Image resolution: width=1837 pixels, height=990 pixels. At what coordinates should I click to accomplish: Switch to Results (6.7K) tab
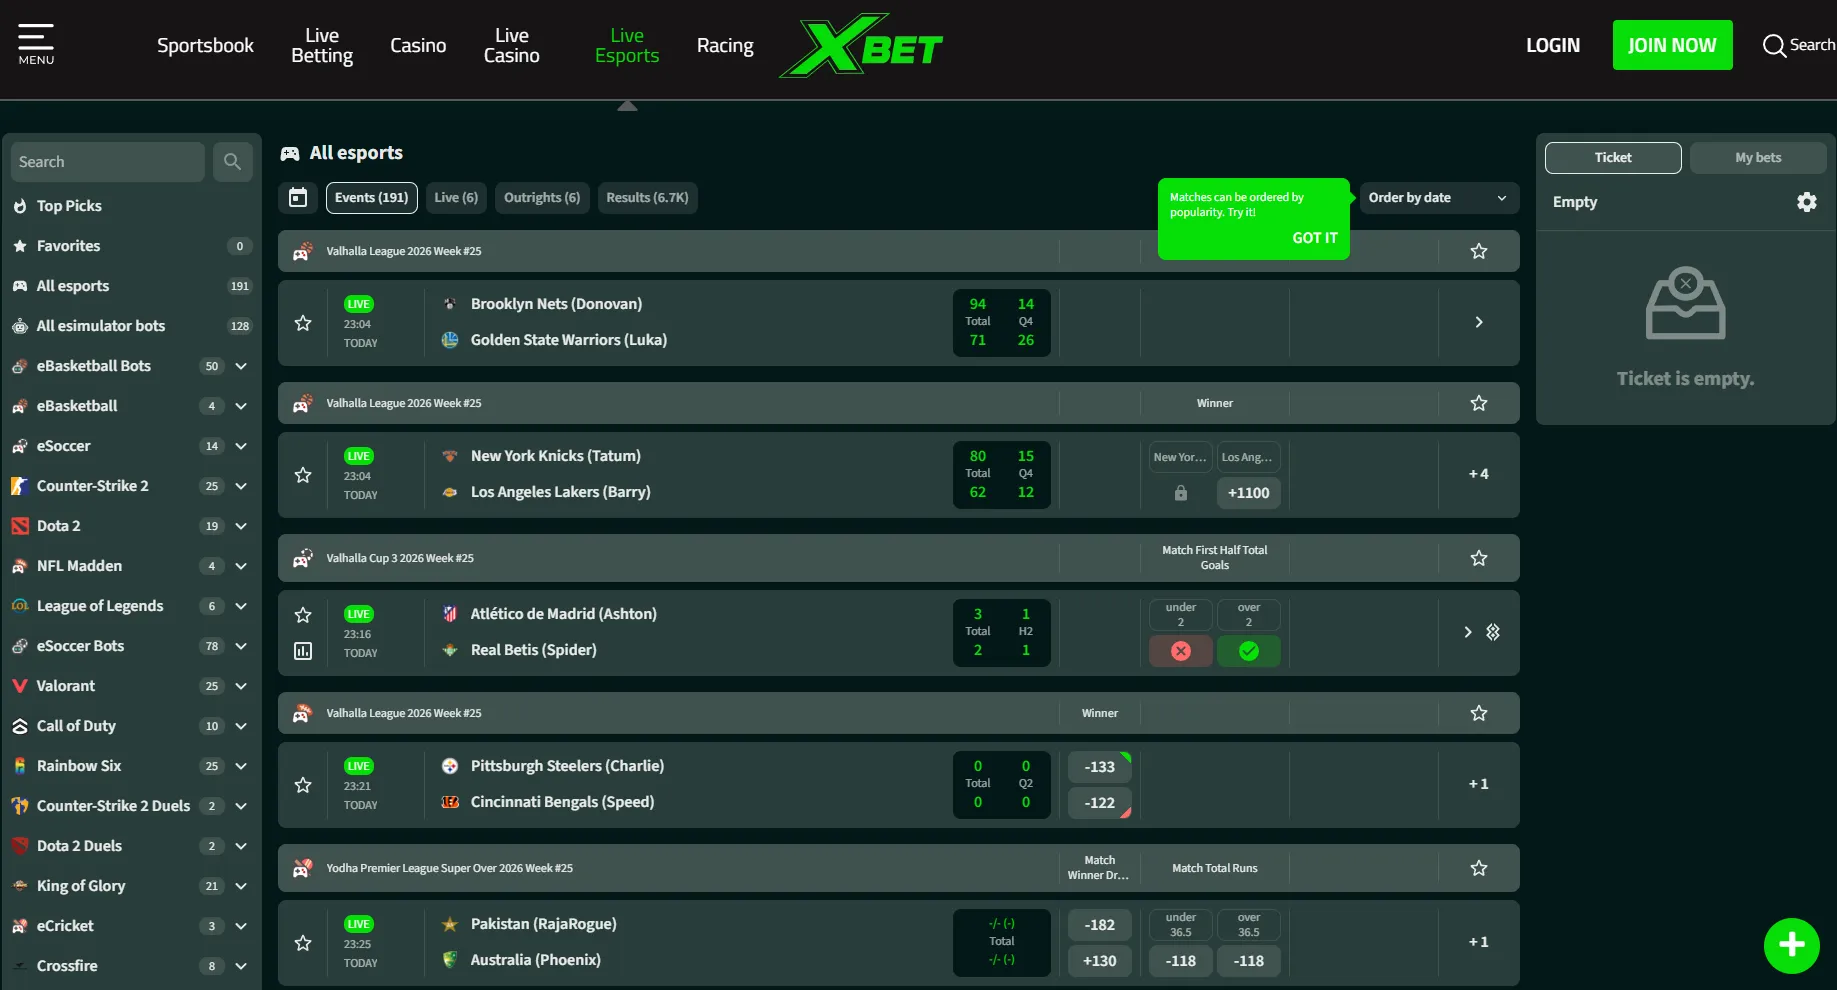click(x=647, y=198)
